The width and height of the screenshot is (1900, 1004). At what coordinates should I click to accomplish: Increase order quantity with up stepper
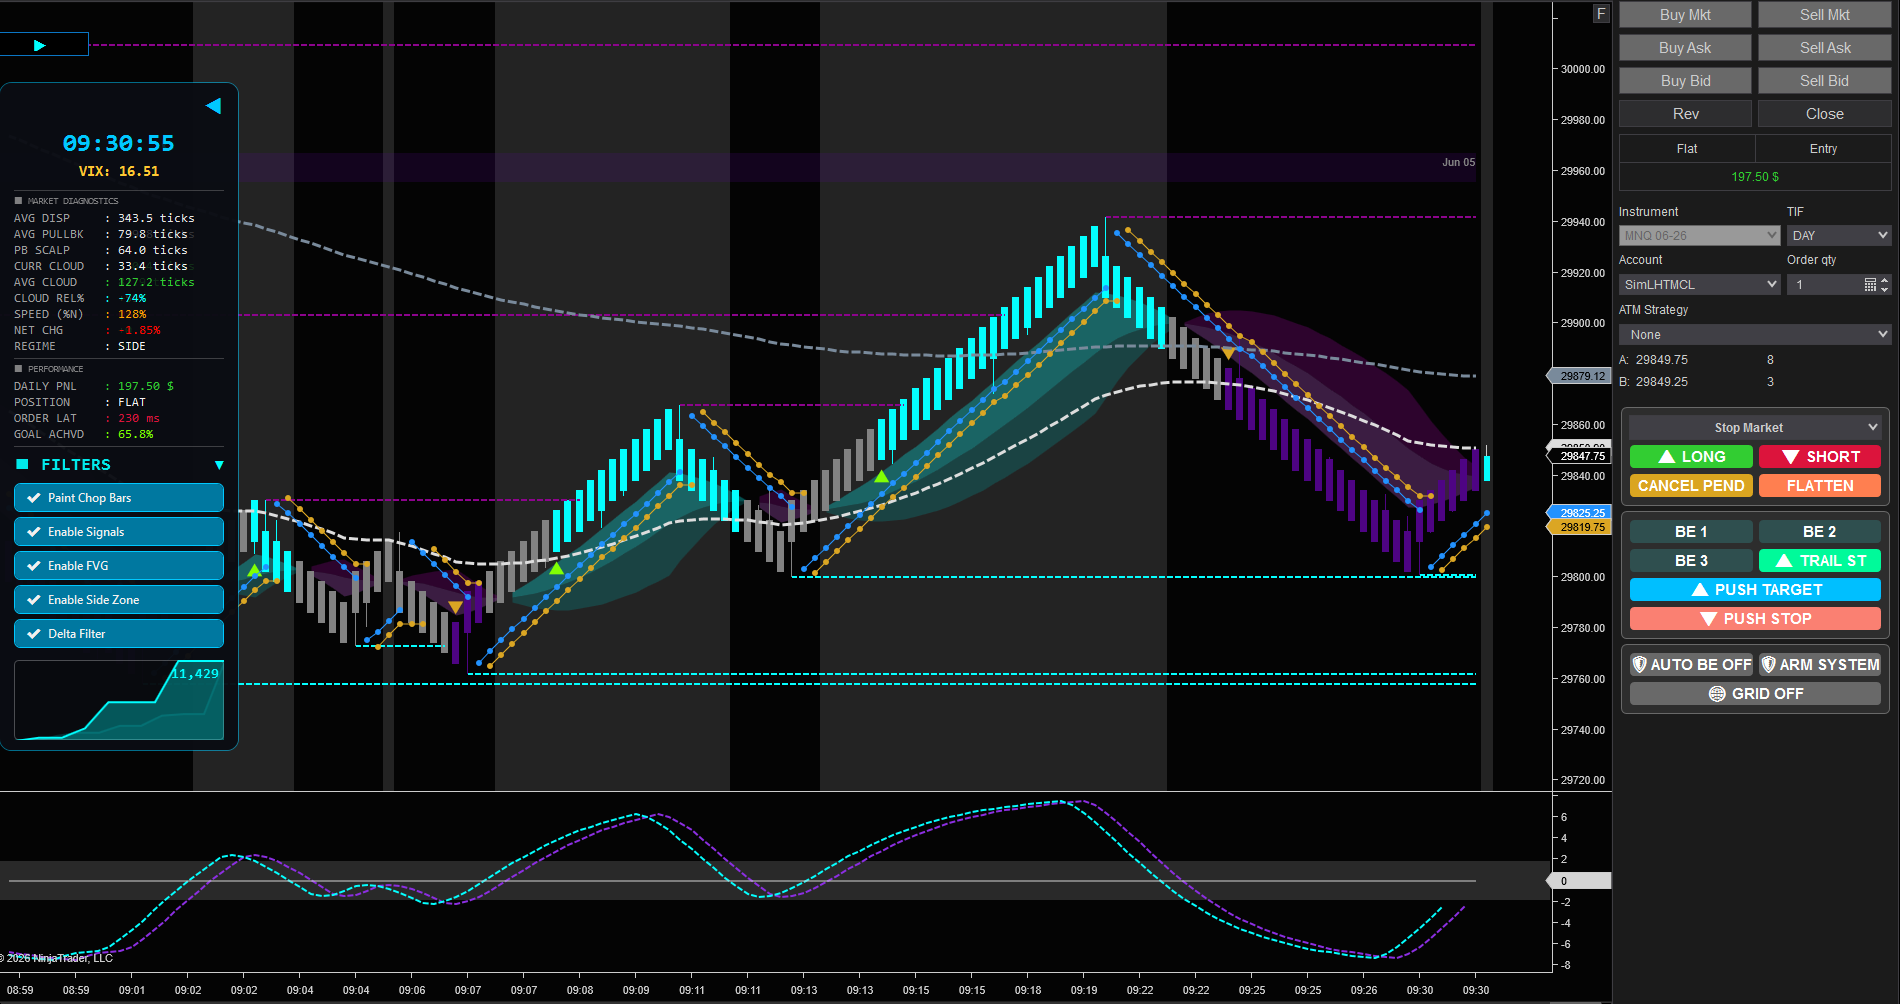click(1885, 280)
